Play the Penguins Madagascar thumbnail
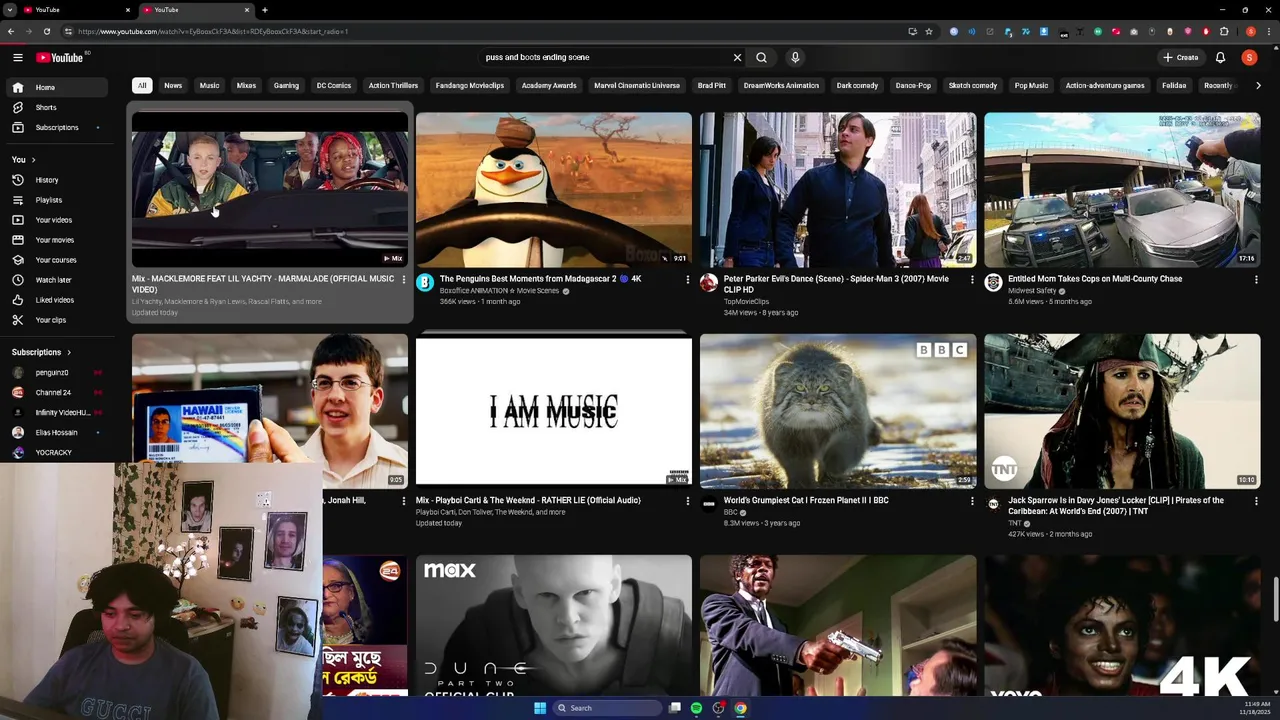 554,189
